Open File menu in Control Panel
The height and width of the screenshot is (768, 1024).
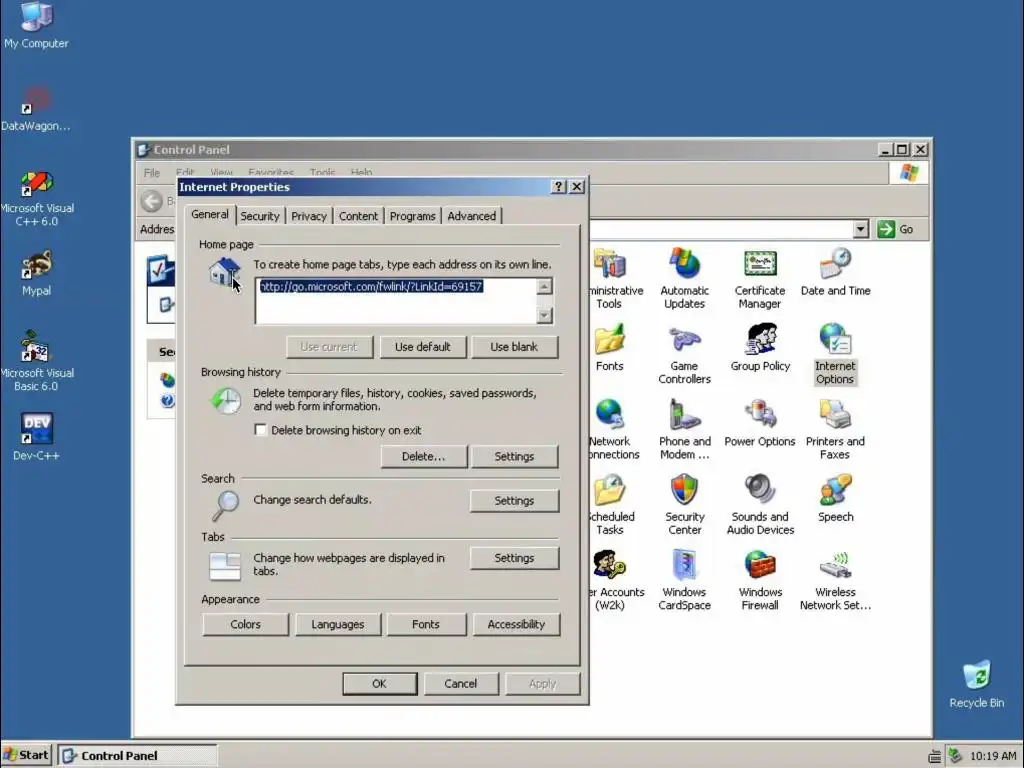pos(152,172)
